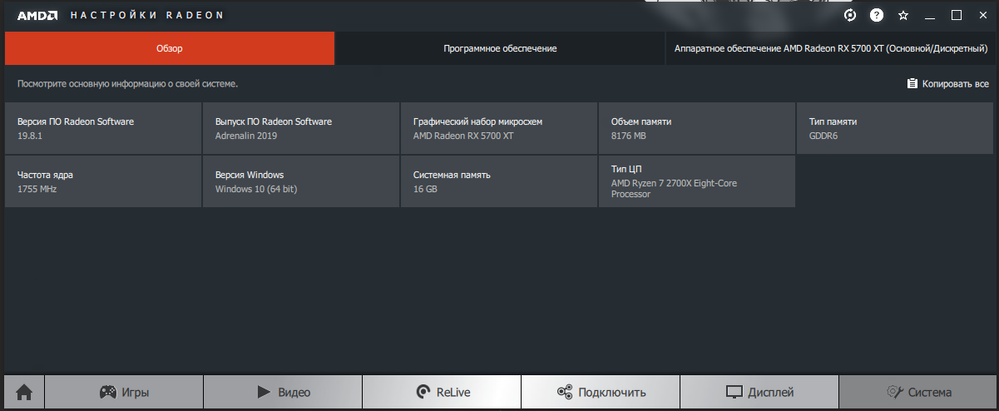Image resolution: width=999 pixels, height=411 pixels.
Task: Open the Видео section
Action: pos(283,392)
